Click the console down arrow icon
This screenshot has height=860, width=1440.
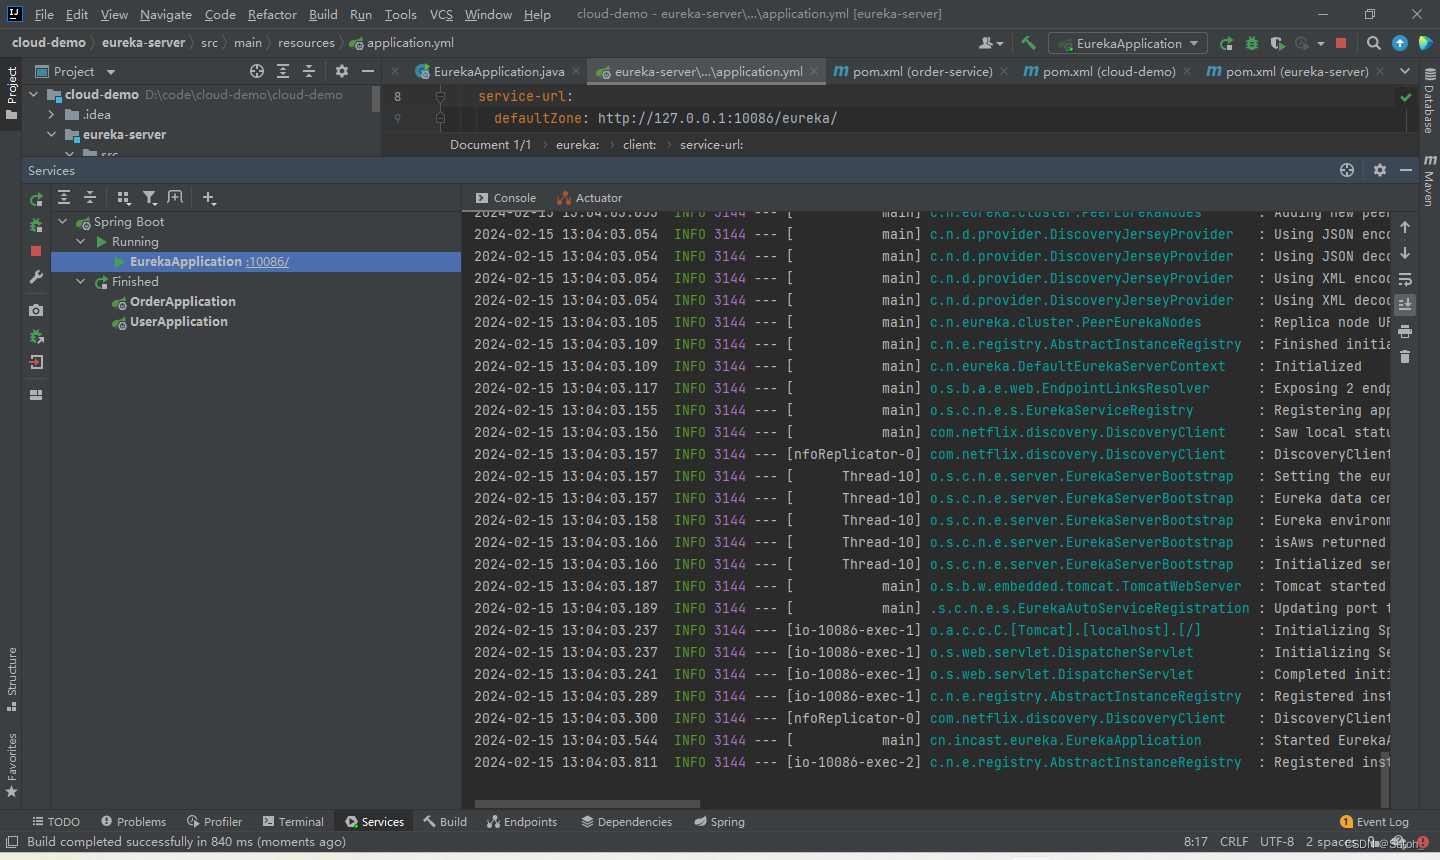[1405, 253]
